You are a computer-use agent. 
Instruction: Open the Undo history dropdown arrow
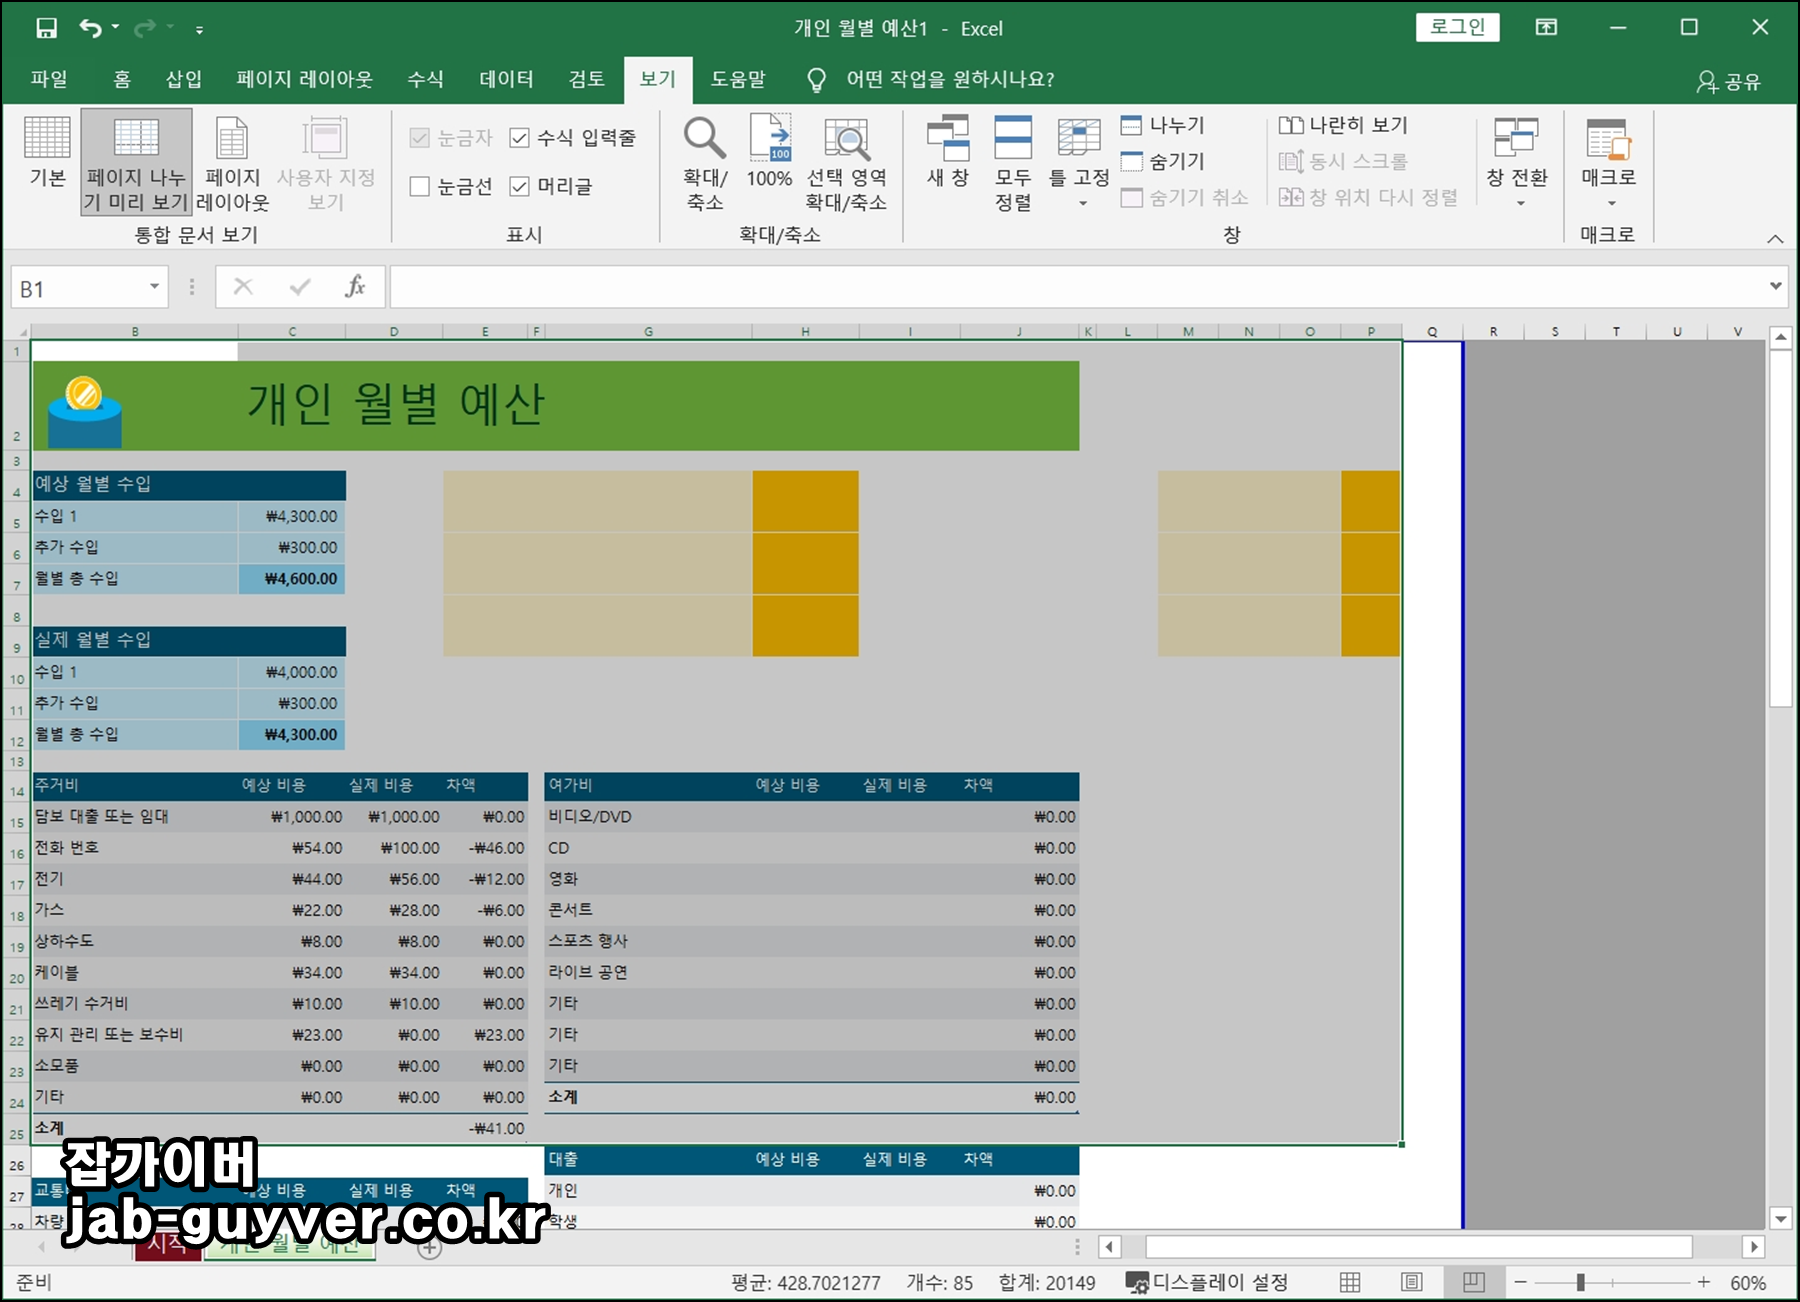115,28
